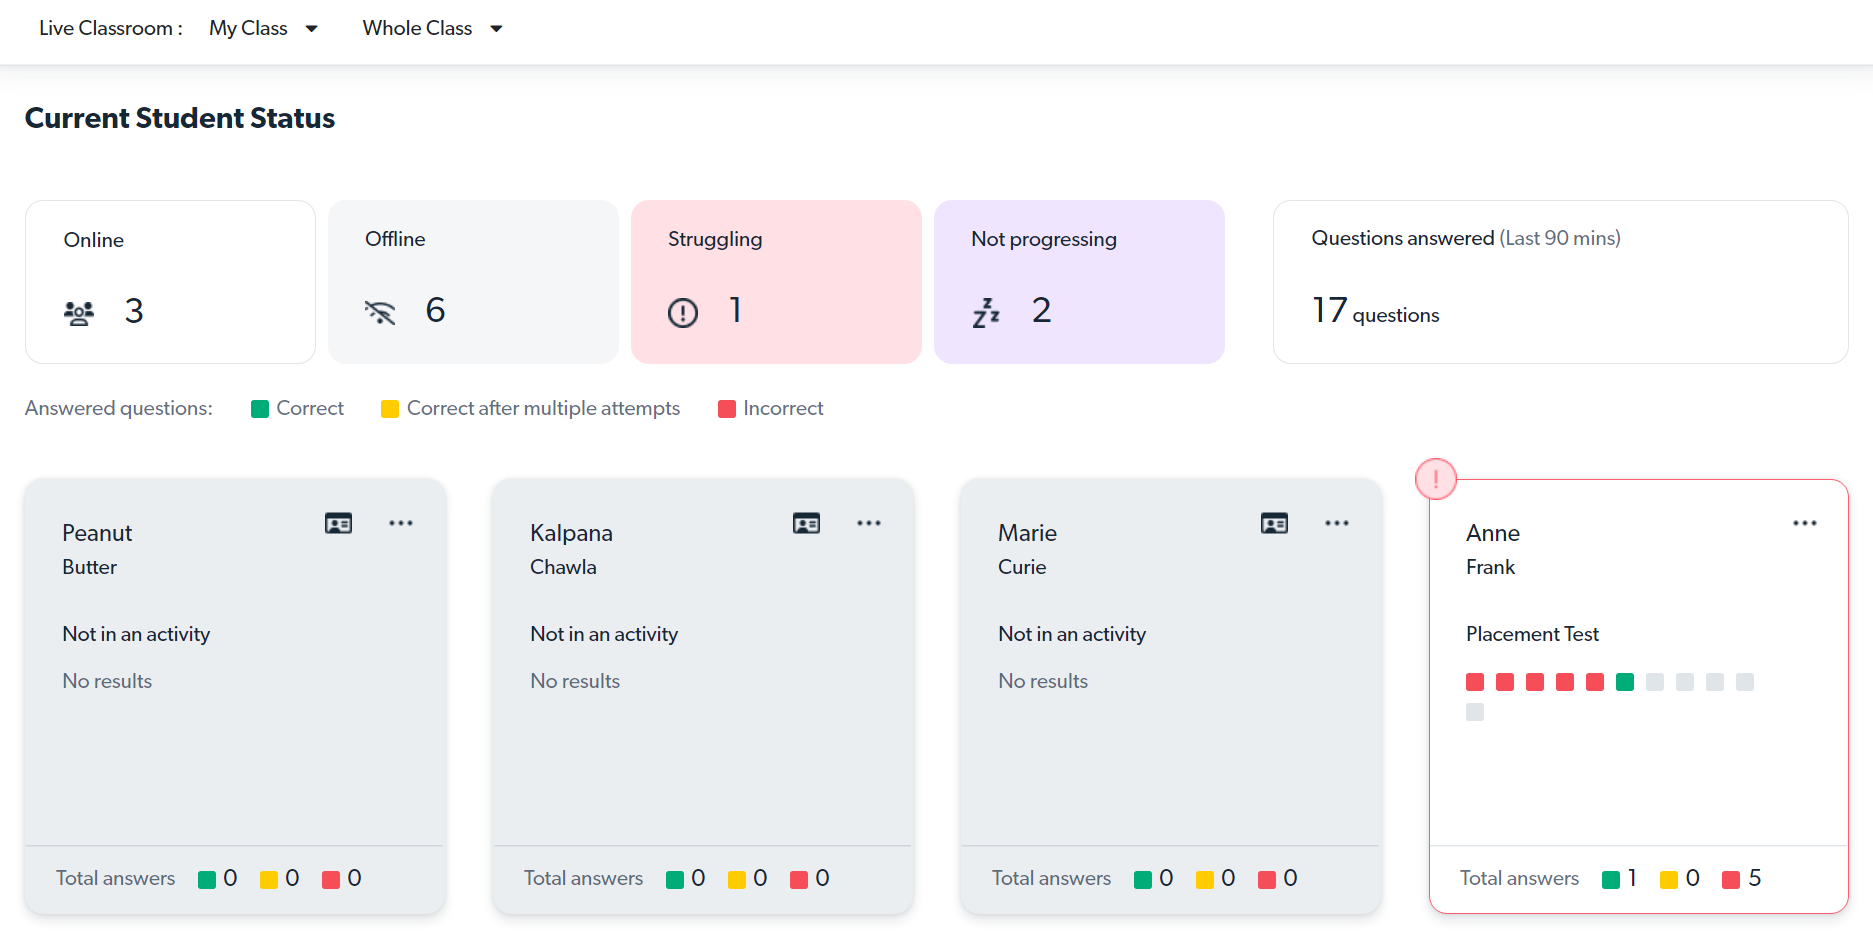Click Peanut Butter's No results text
The width and height of the screenshot is (1873, 933).
tap(107, 681)
